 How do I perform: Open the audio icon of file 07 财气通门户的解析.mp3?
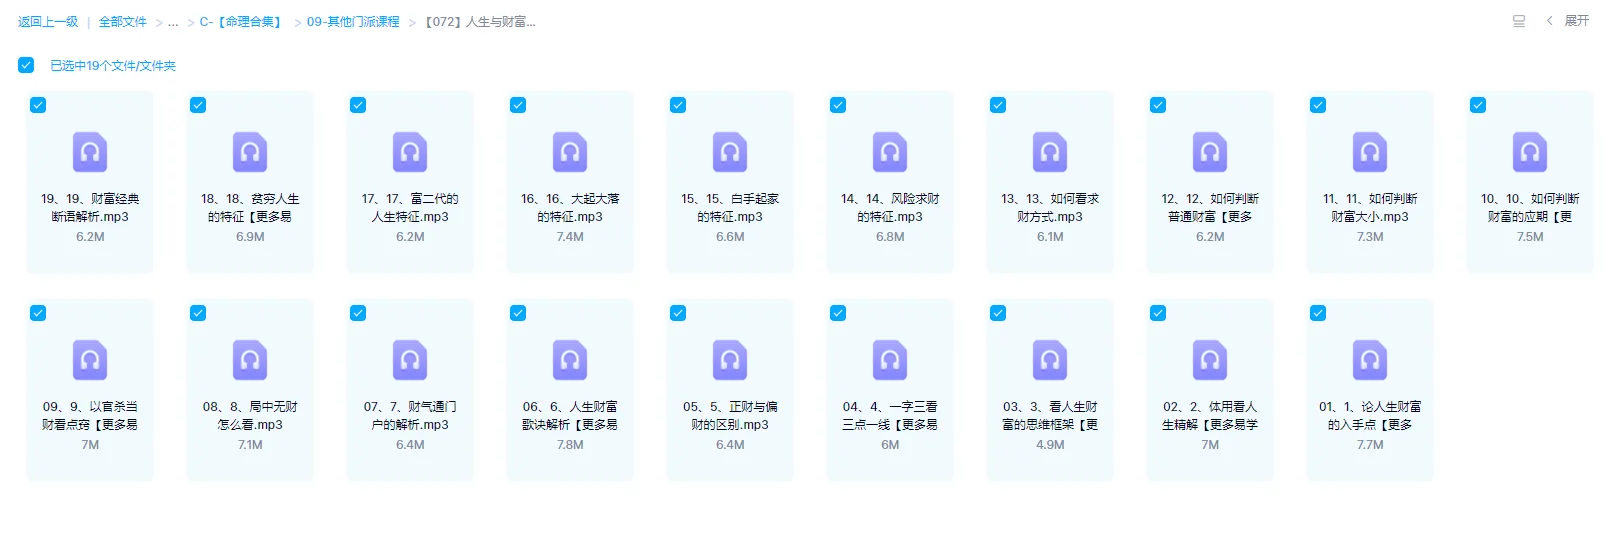410,360
